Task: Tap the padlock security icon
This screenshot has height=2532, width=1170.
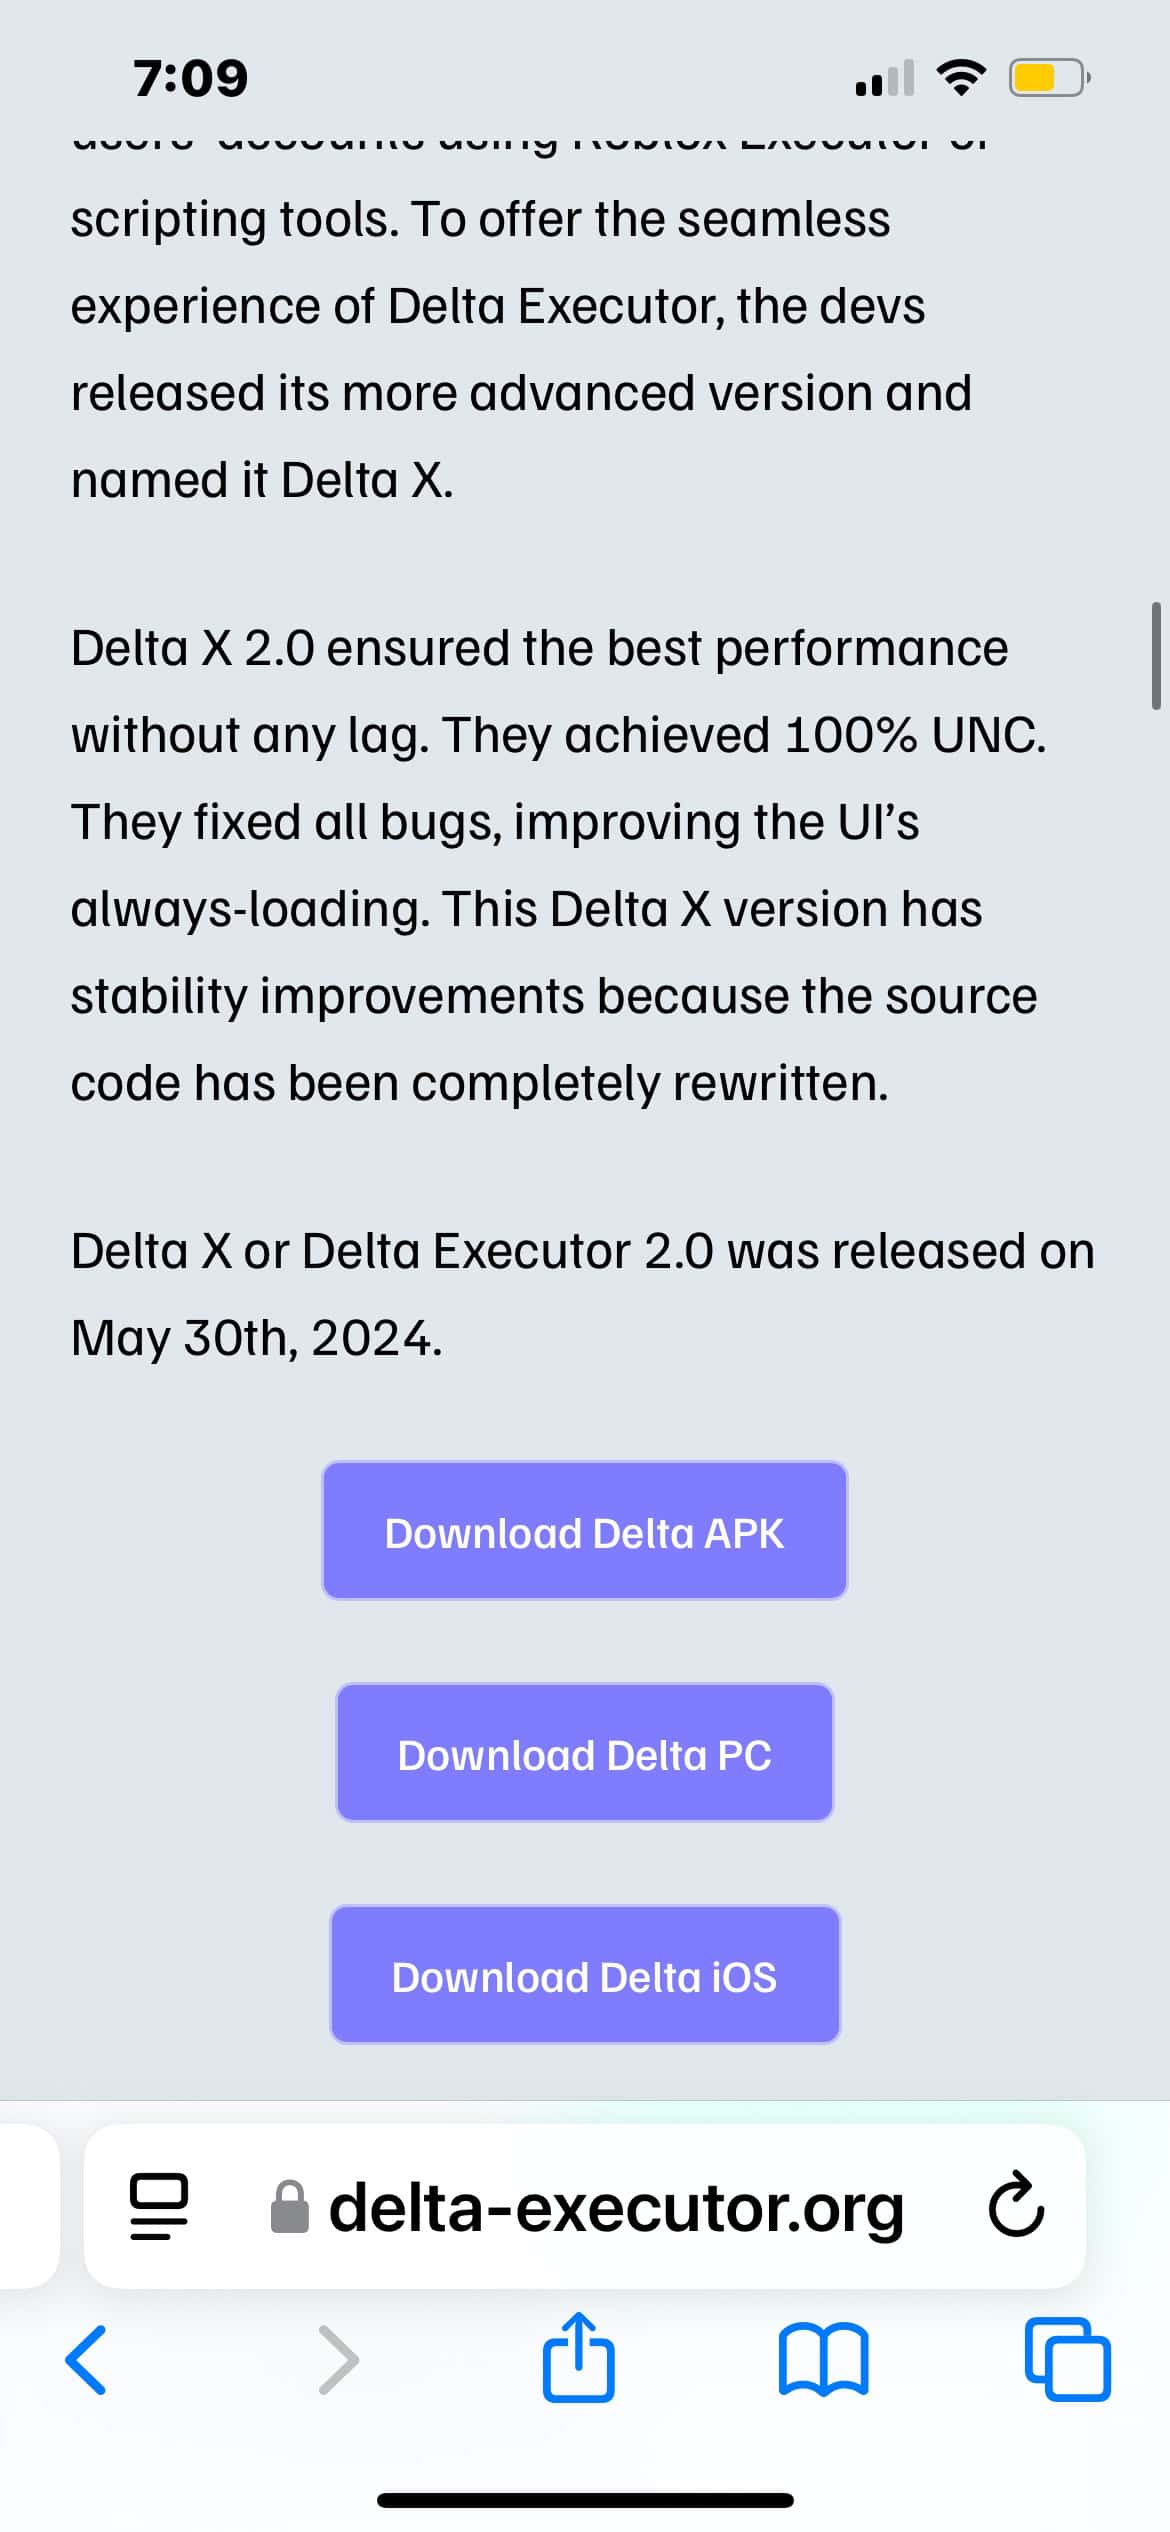Action: coord(290,2208)
